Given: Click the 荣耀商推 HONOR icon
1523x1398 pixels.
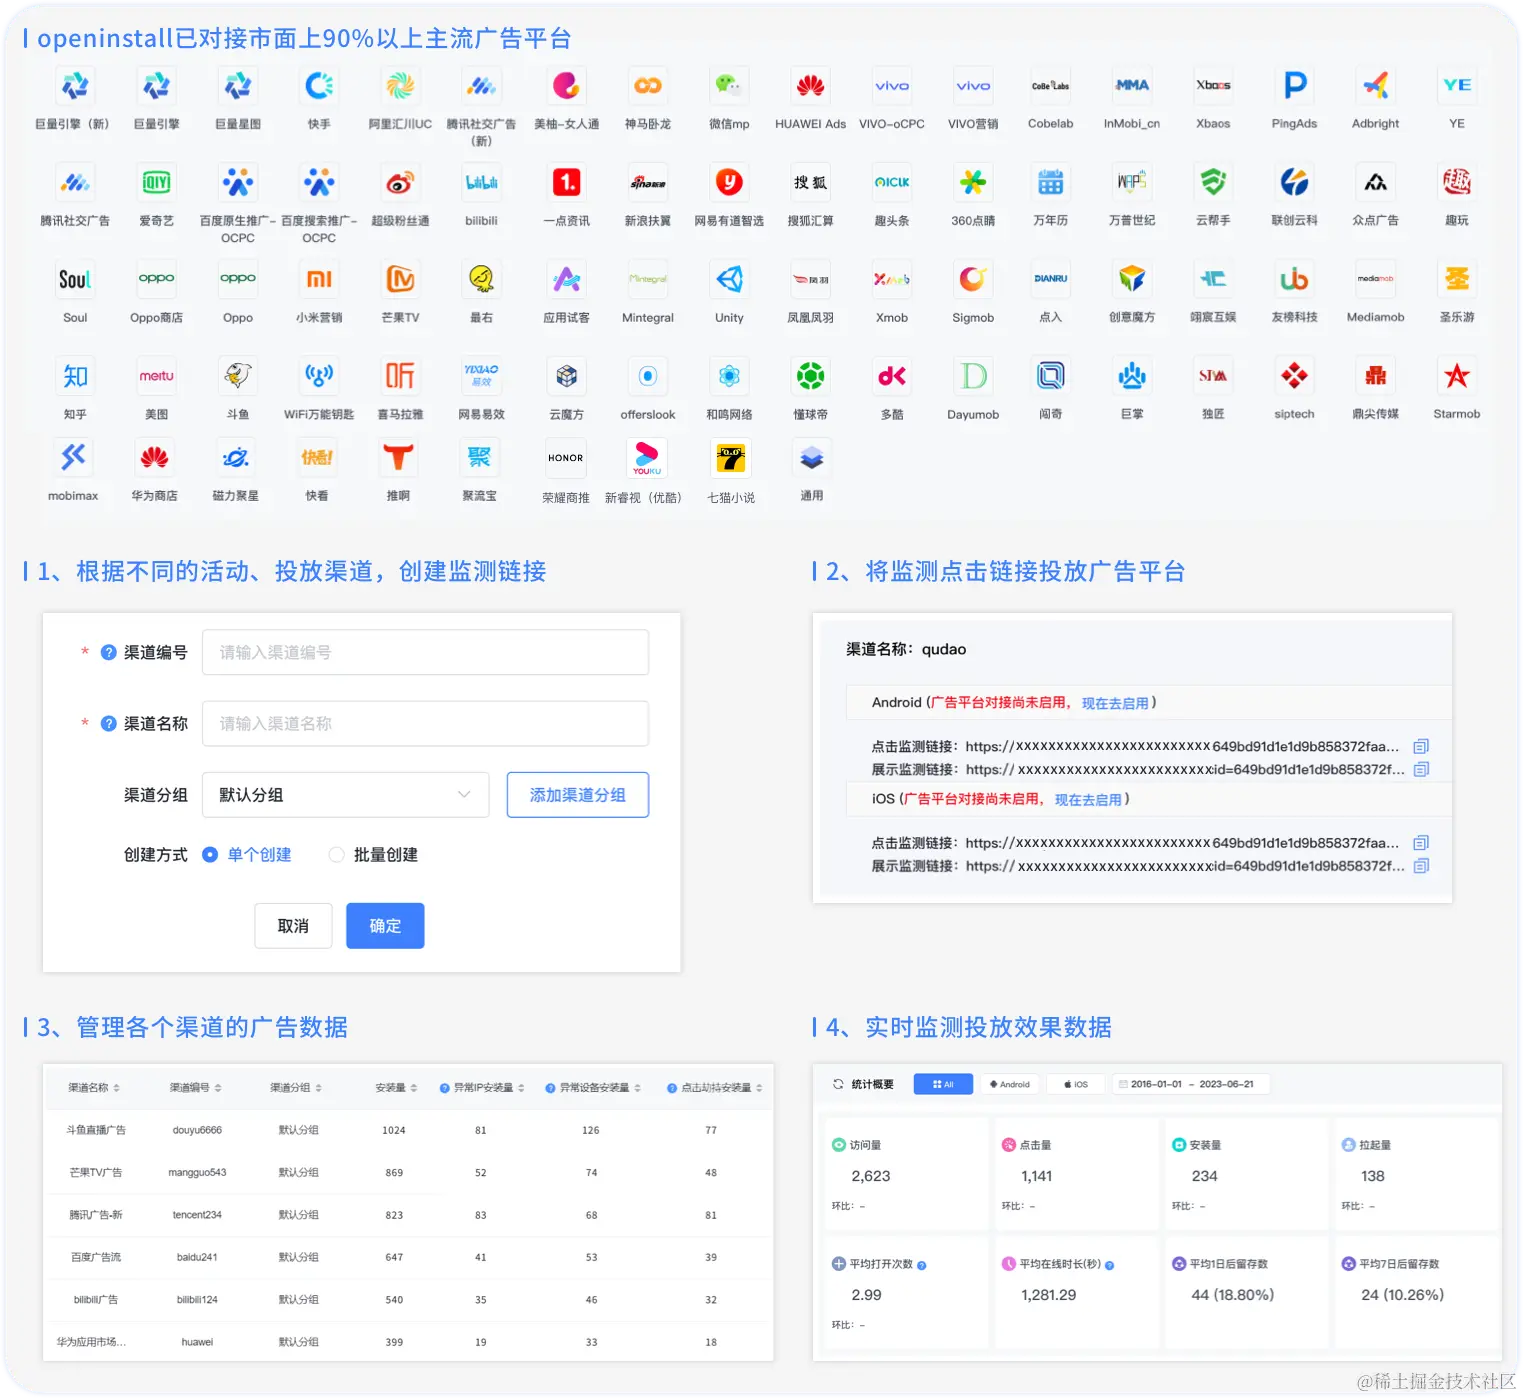Looking at the screenshot, I should tap(566, 458).
